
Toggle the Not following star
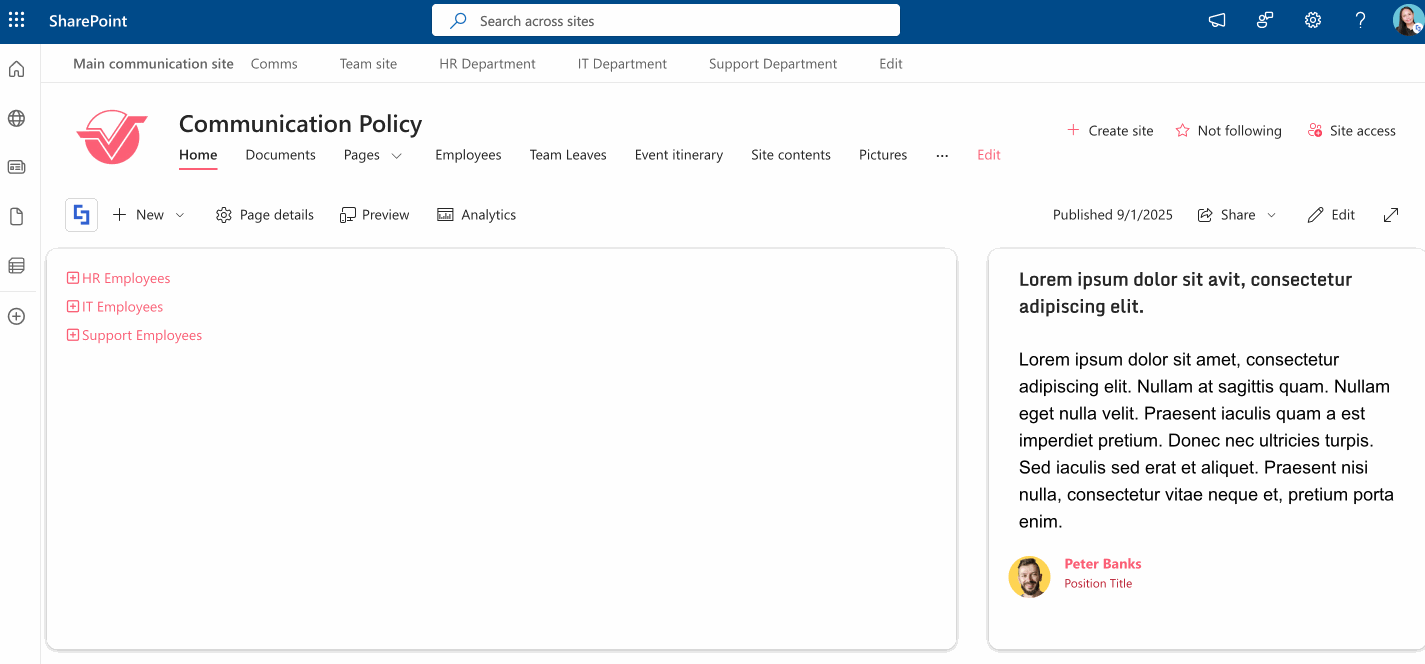click(1183, 131)
